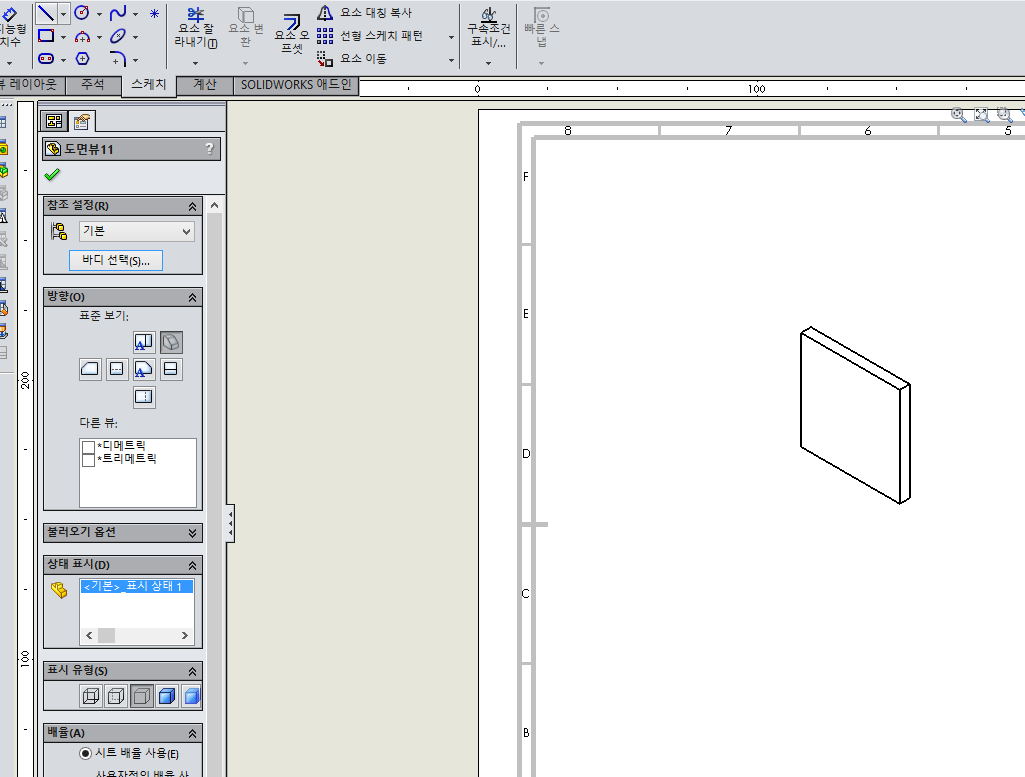Select the Spline sketch tool
This screenshot has width=1025, height=777.
118,12
